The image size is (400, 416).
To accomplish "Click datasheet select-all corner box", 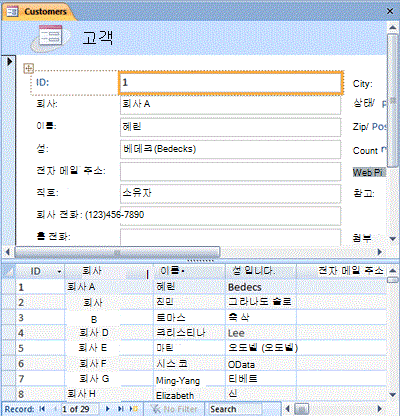I will click(9, 271).
